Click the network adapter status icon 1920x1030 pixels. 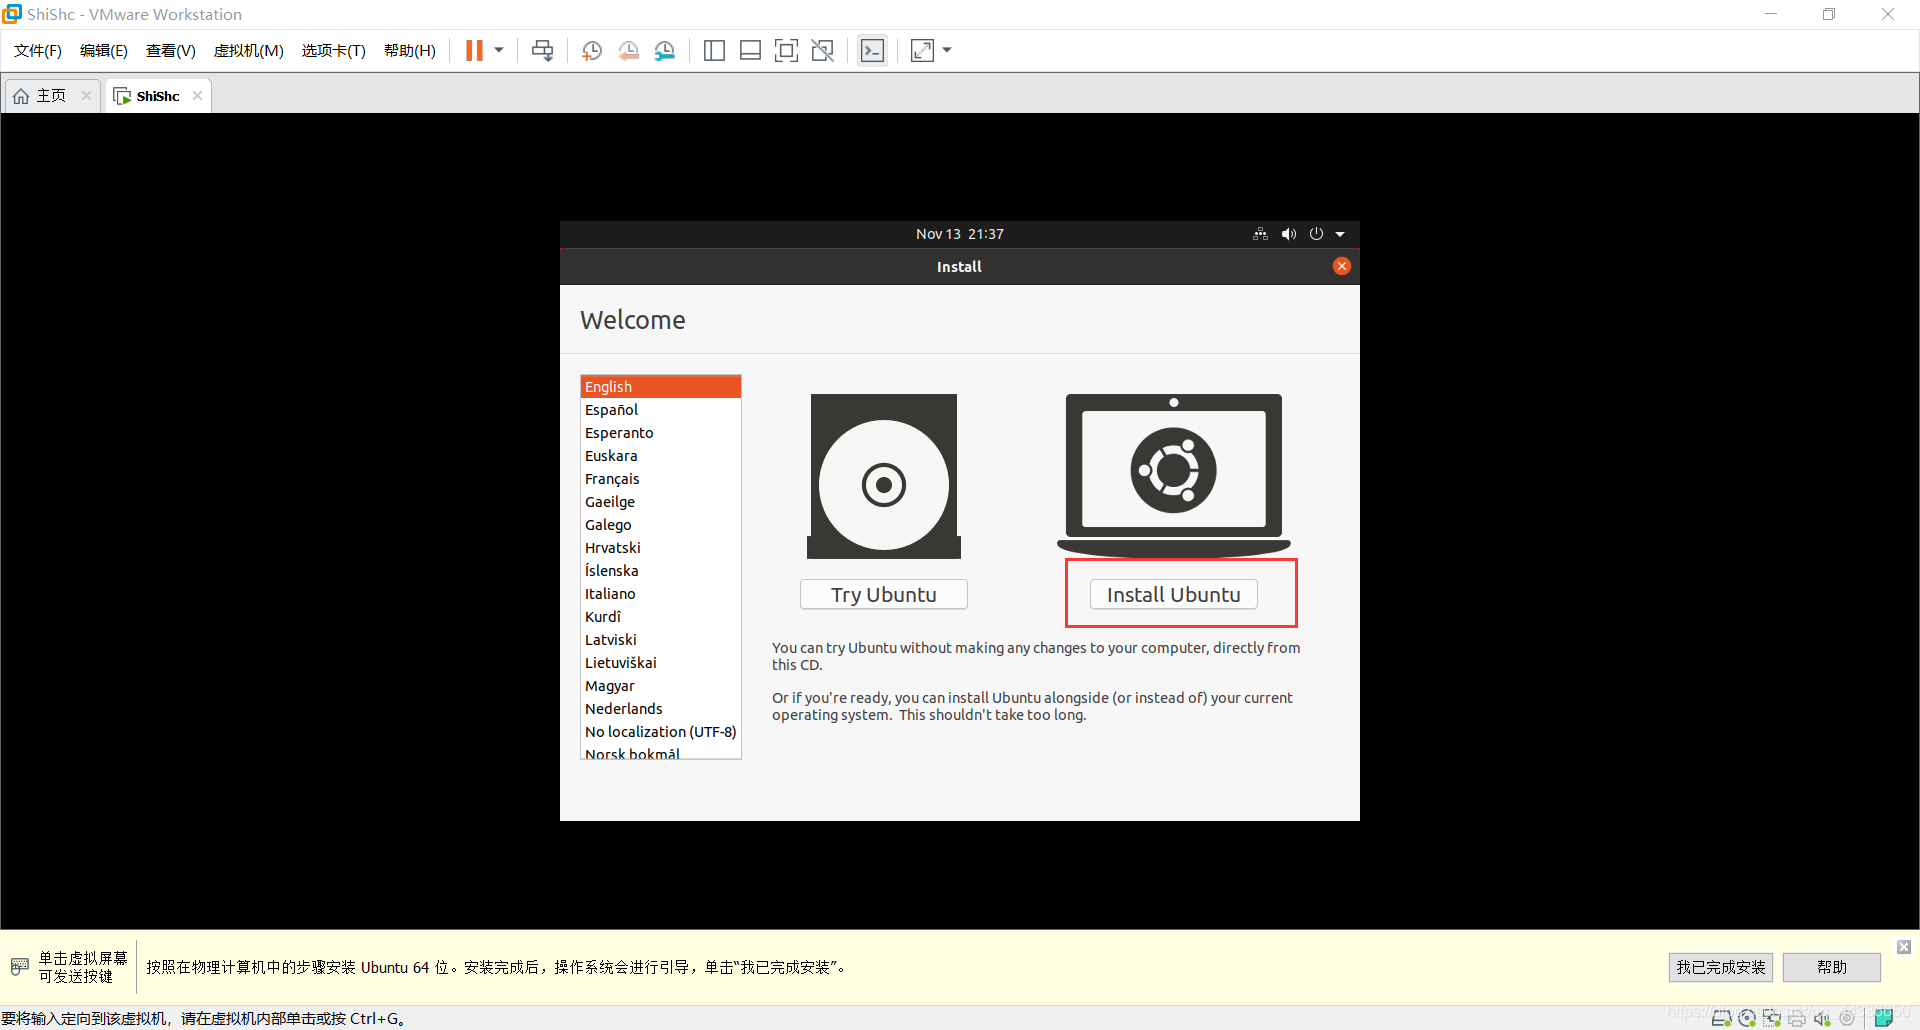pyautogui.click(x=1772, y=1018)
